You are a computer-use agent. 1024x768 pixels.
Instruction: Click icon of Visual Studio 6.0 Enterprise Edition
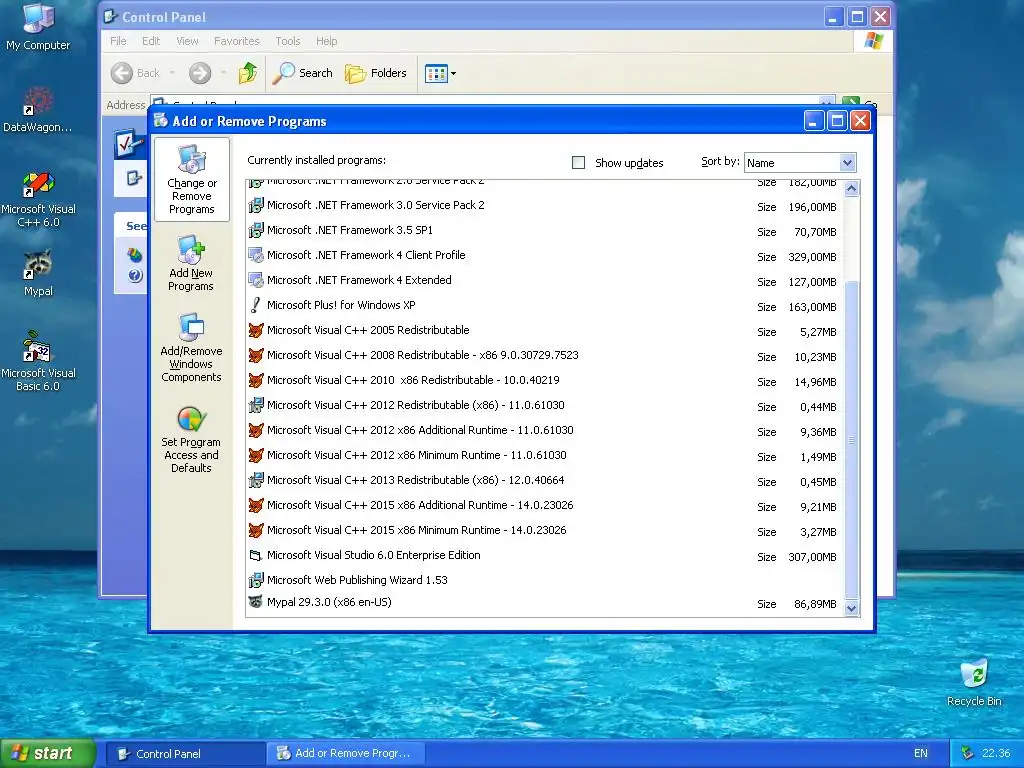pos(256,556)
